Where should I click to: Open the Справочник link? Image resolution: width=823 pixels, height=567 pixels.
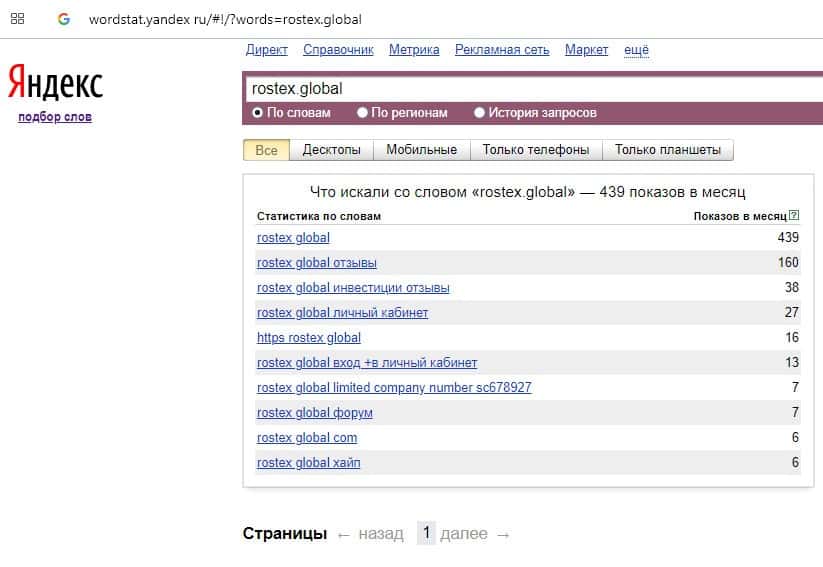coord(339,50)
